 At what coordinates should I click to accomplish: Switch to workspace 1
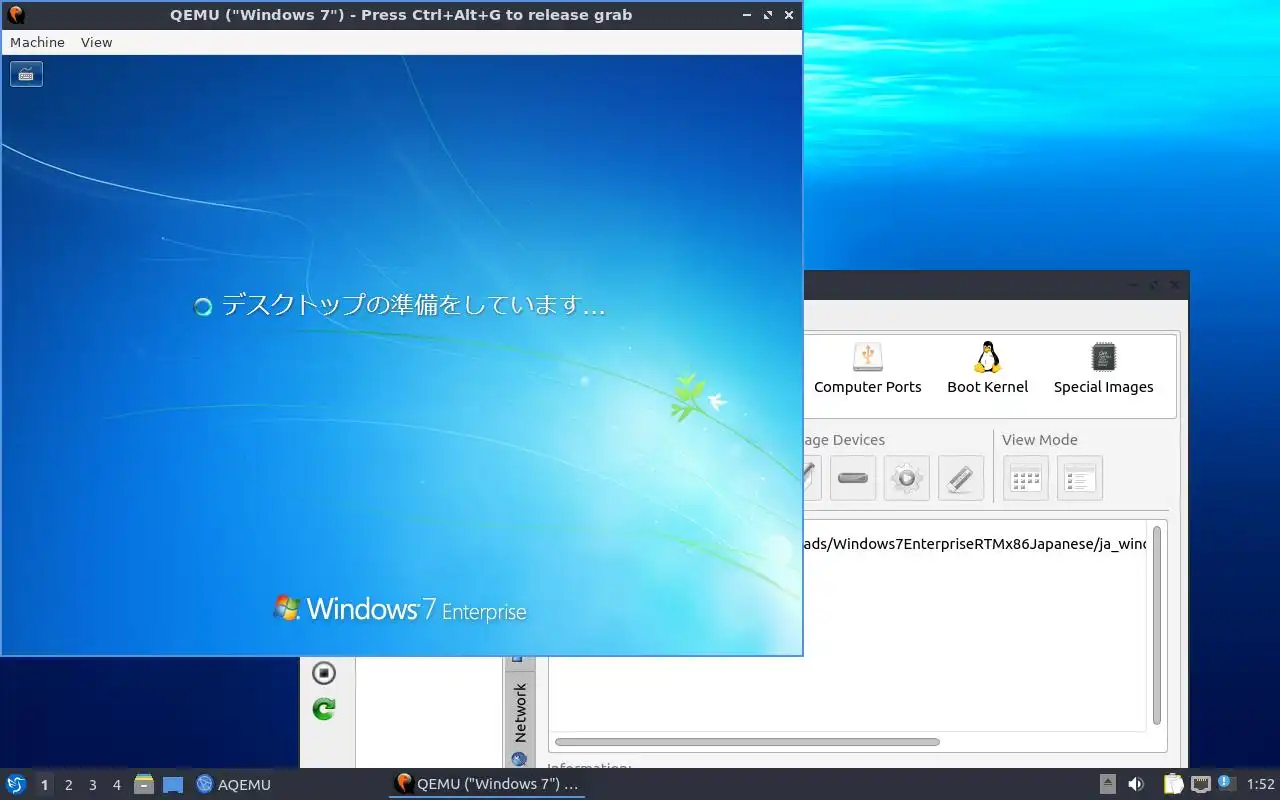pyautogui.click(x=44, y=785)
